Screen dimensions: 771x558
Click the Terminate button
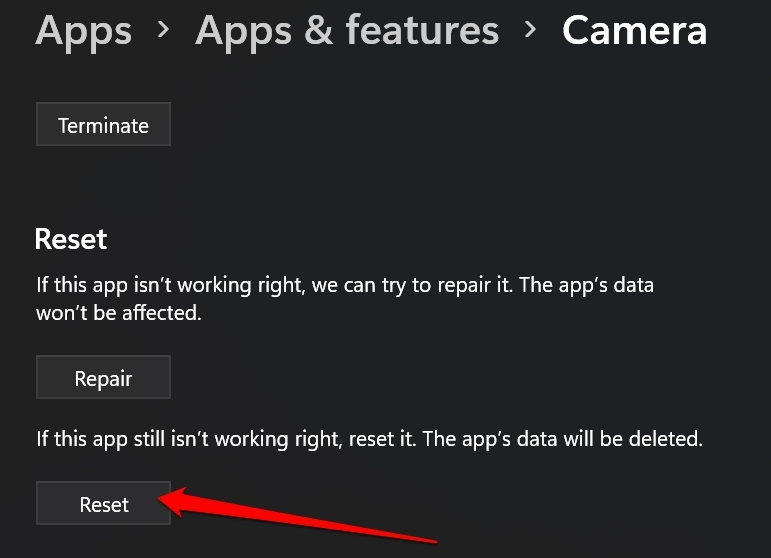(103, 126)
